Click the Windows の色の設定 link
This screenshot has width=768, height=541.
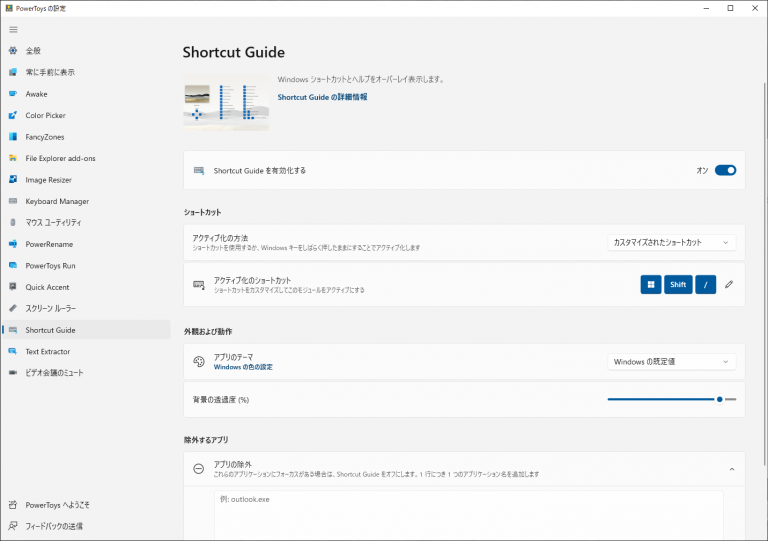[x=243, y=367]
